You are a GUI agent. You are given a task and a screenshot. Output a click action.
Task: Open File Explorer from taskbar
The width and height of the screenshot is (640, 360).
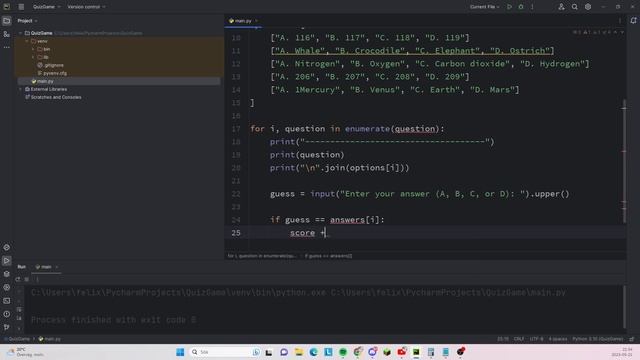coord(299,352)
